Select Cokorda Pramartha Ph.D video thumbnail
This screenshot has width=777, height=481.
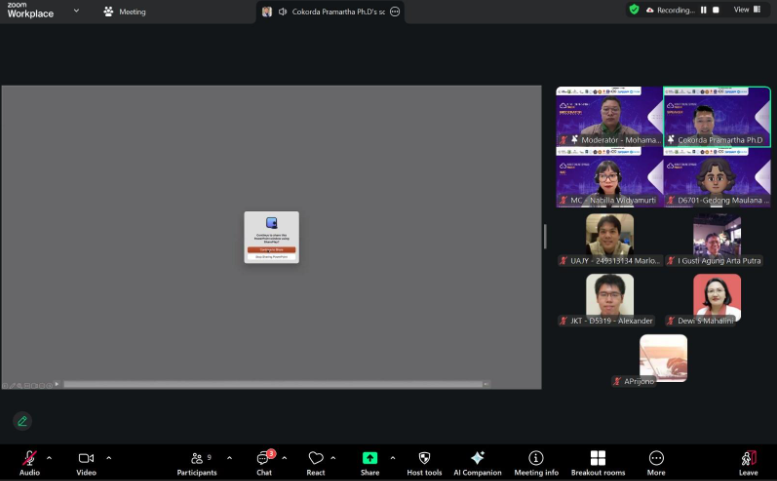click(717, 117)
